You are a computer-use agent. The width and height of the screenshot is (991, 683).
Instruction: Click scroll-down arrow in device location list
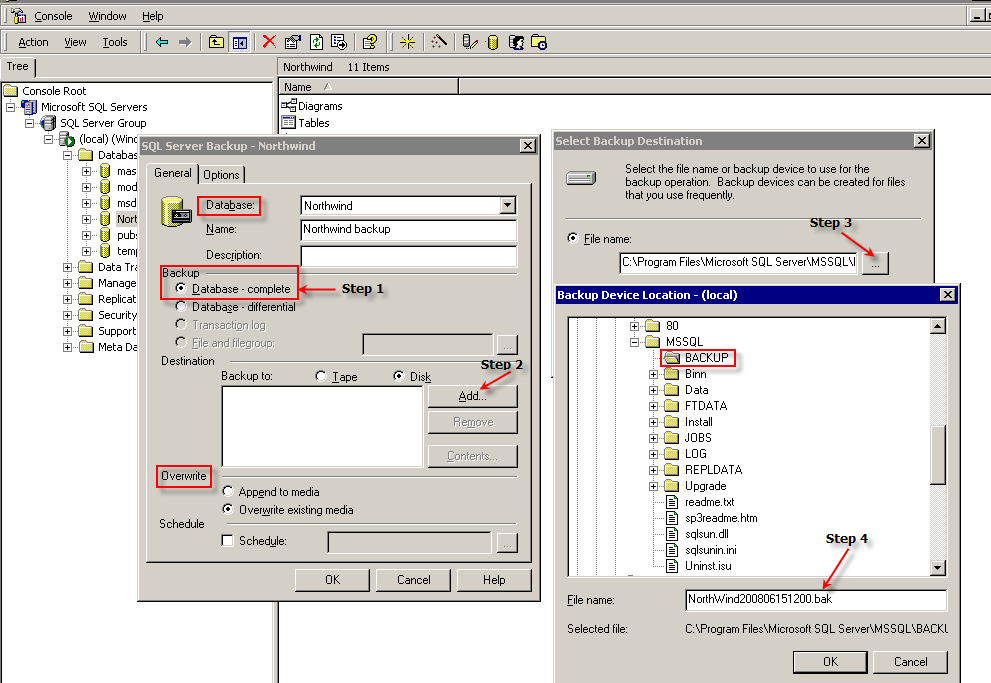pyautogui.click(x=939, y=568)
